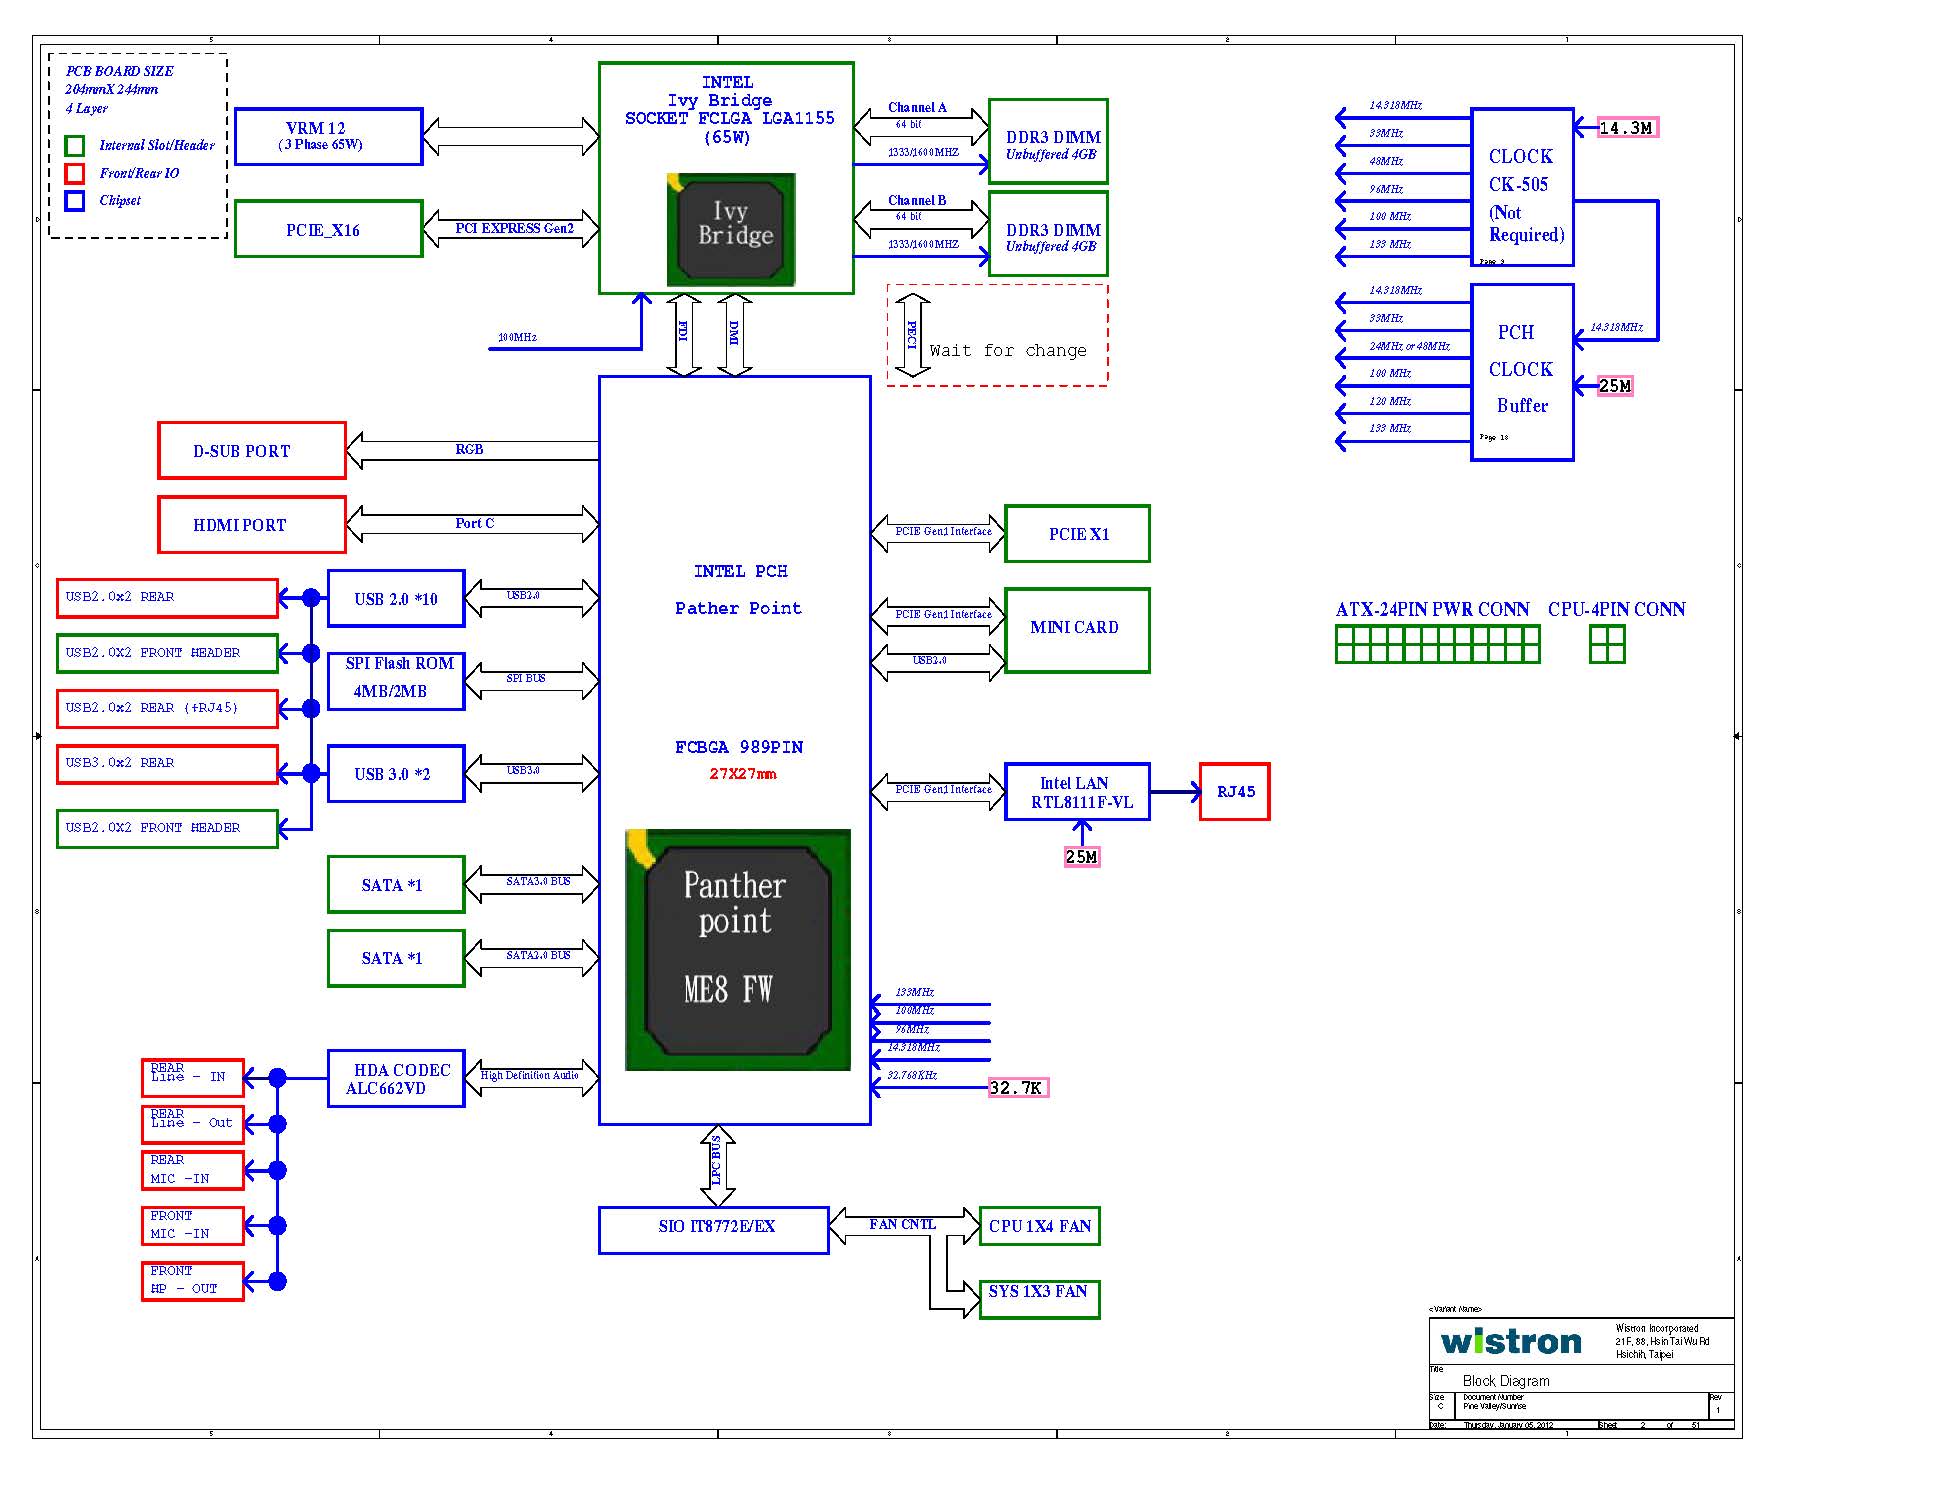Click the PECI double arrow symbol
Image resolution: width=1942 pixels, height=1496 pixels.
912,336
